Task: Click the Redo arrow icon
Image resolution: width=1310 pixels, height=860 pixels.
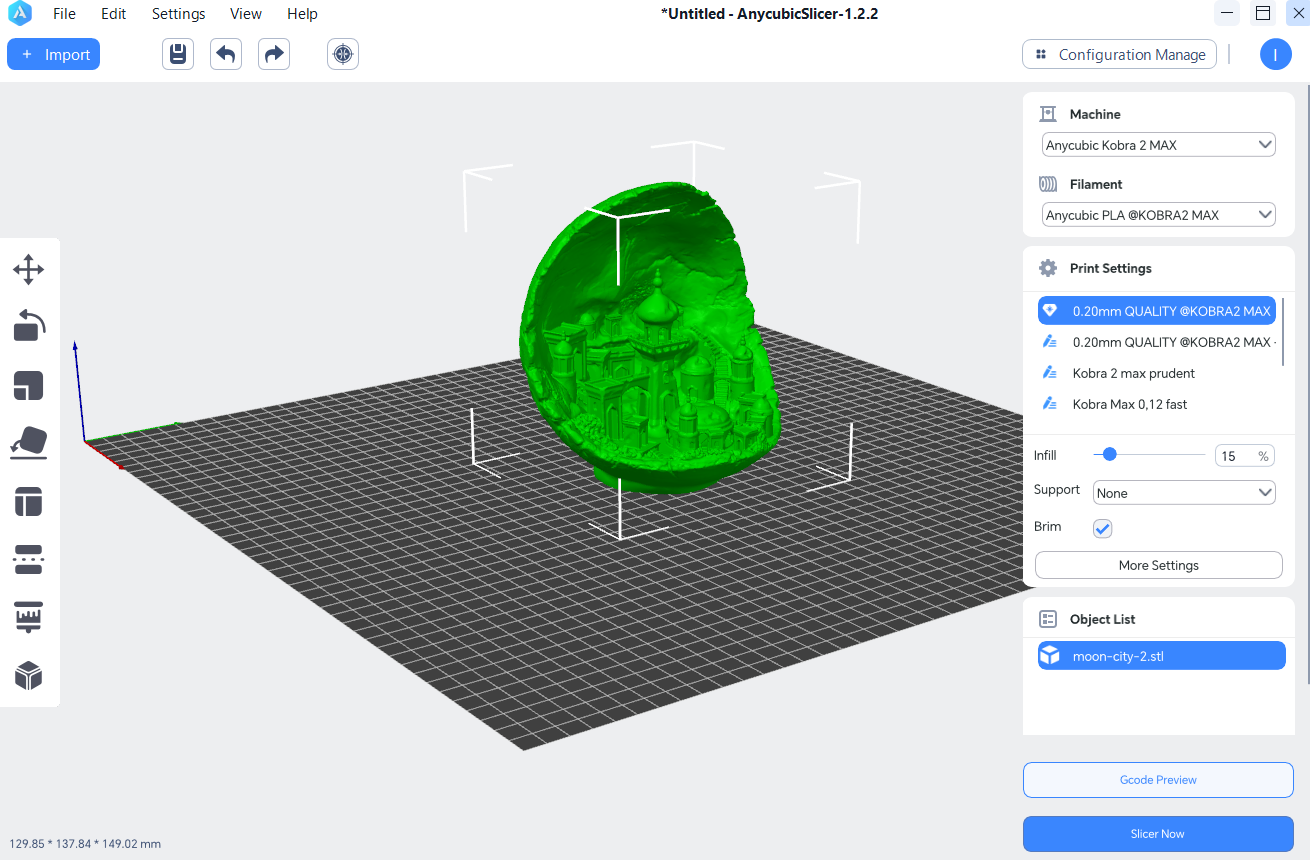Action: tap(274, 54)
